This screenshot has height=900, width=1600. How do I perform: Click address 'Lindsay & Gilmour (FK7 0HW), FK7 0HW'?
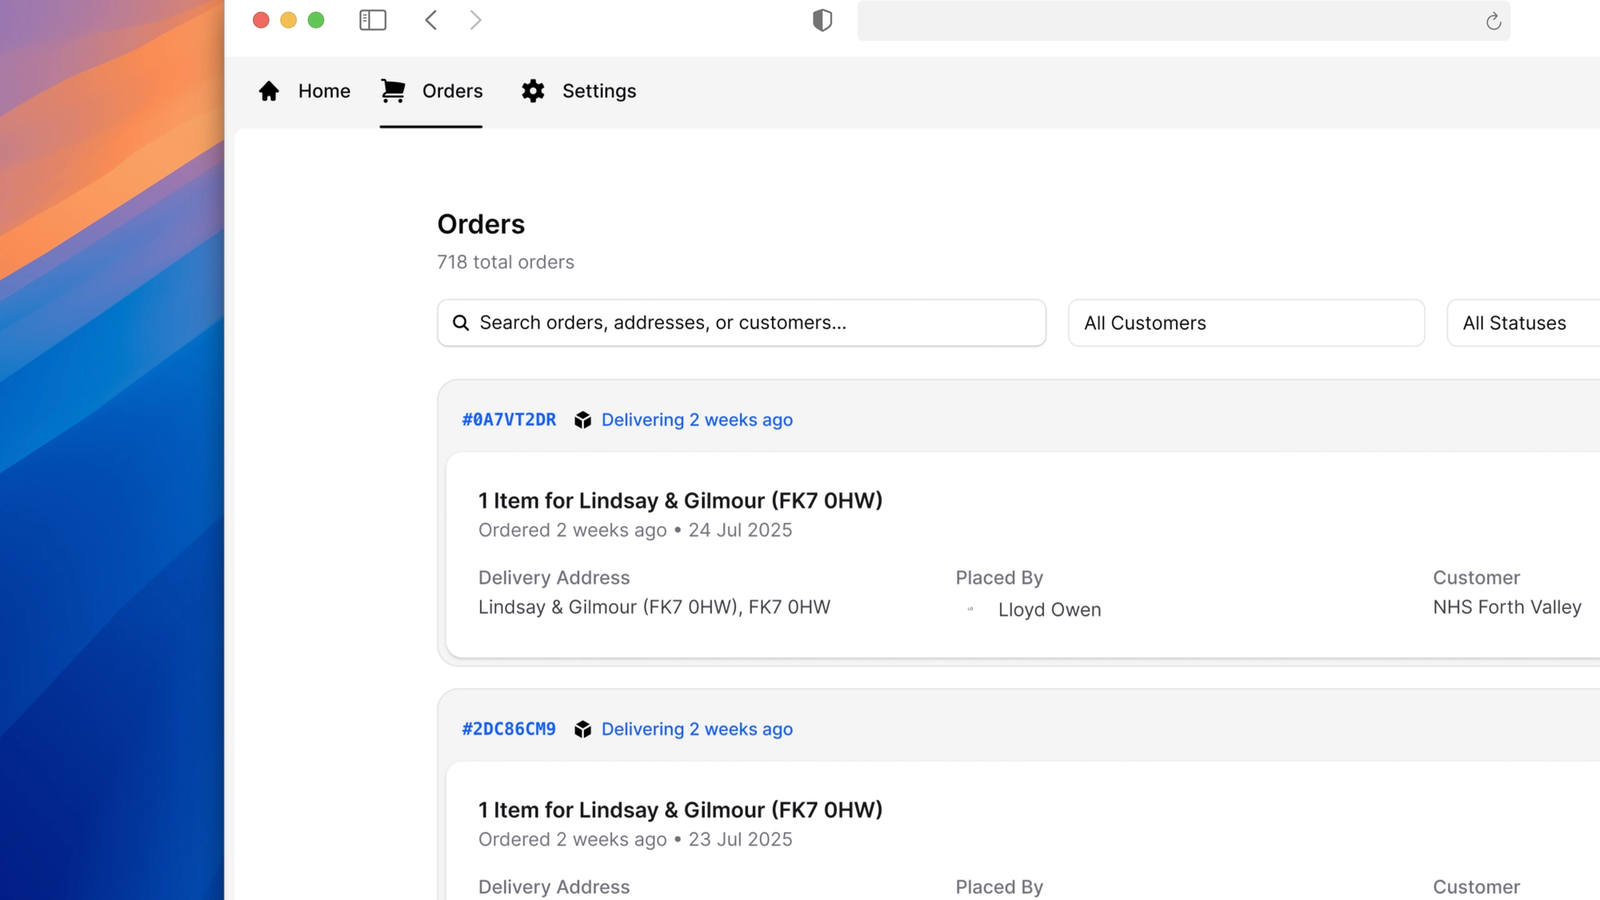coord(654,607)
